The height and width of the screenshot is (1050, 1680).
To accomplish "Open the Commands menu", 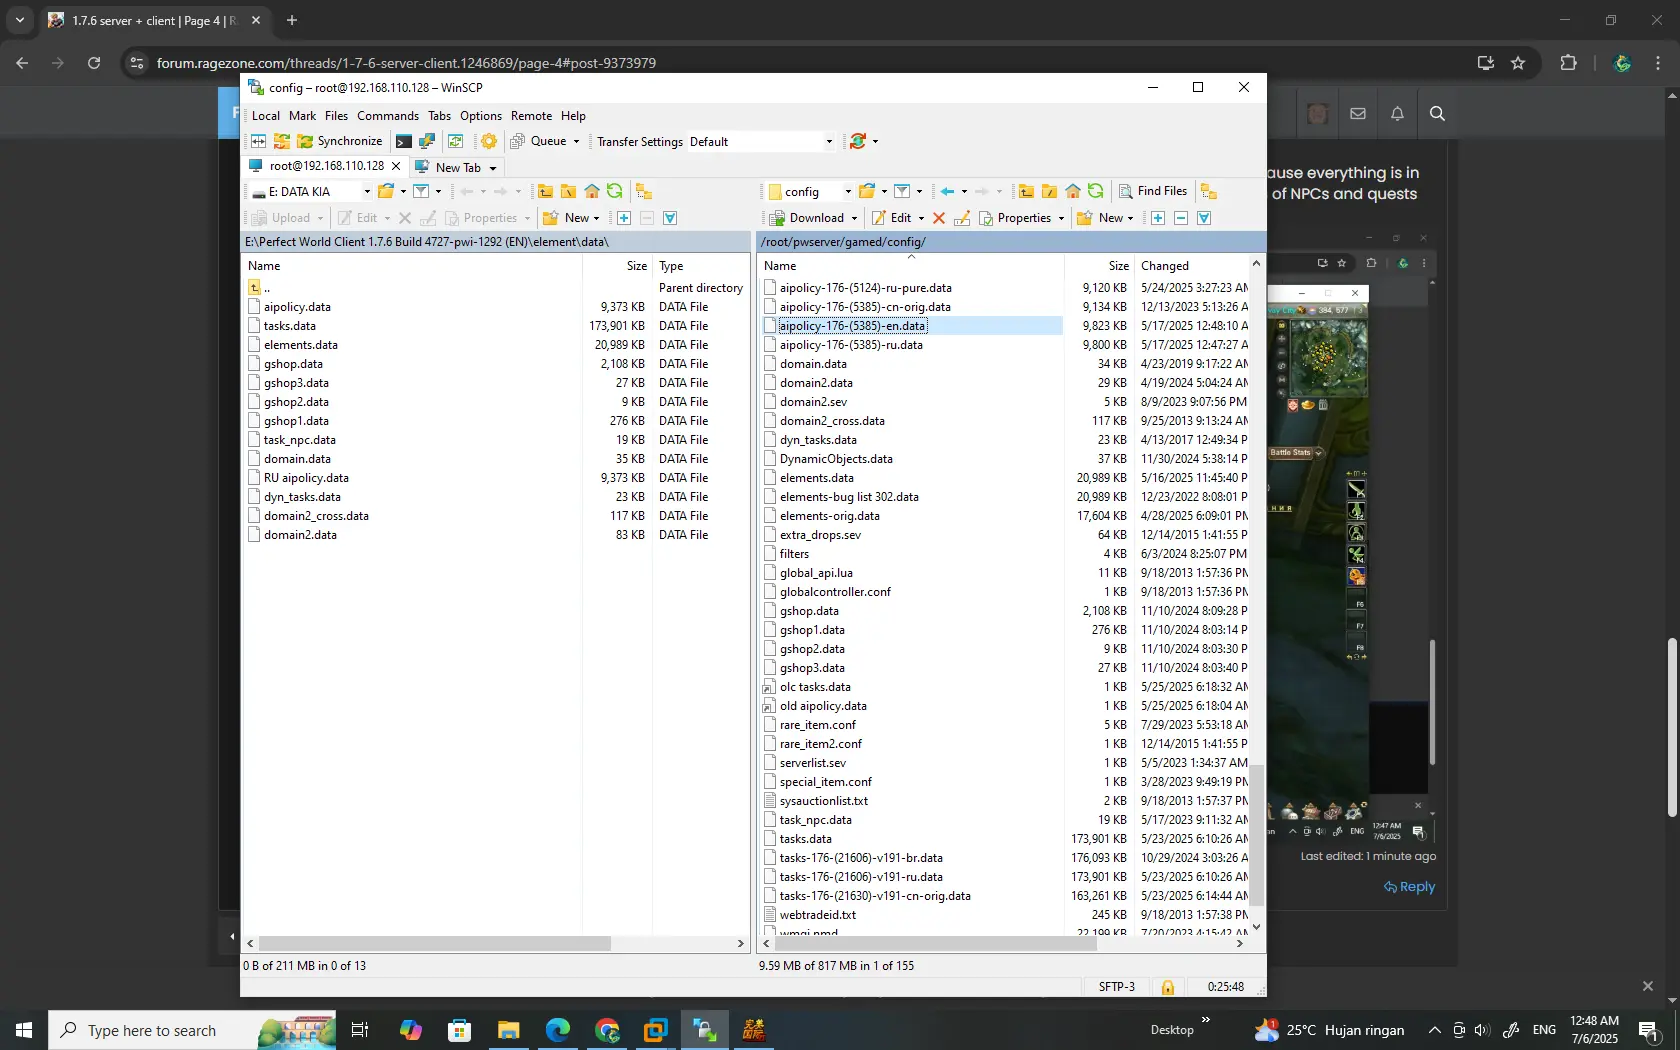I will (388, 116).
